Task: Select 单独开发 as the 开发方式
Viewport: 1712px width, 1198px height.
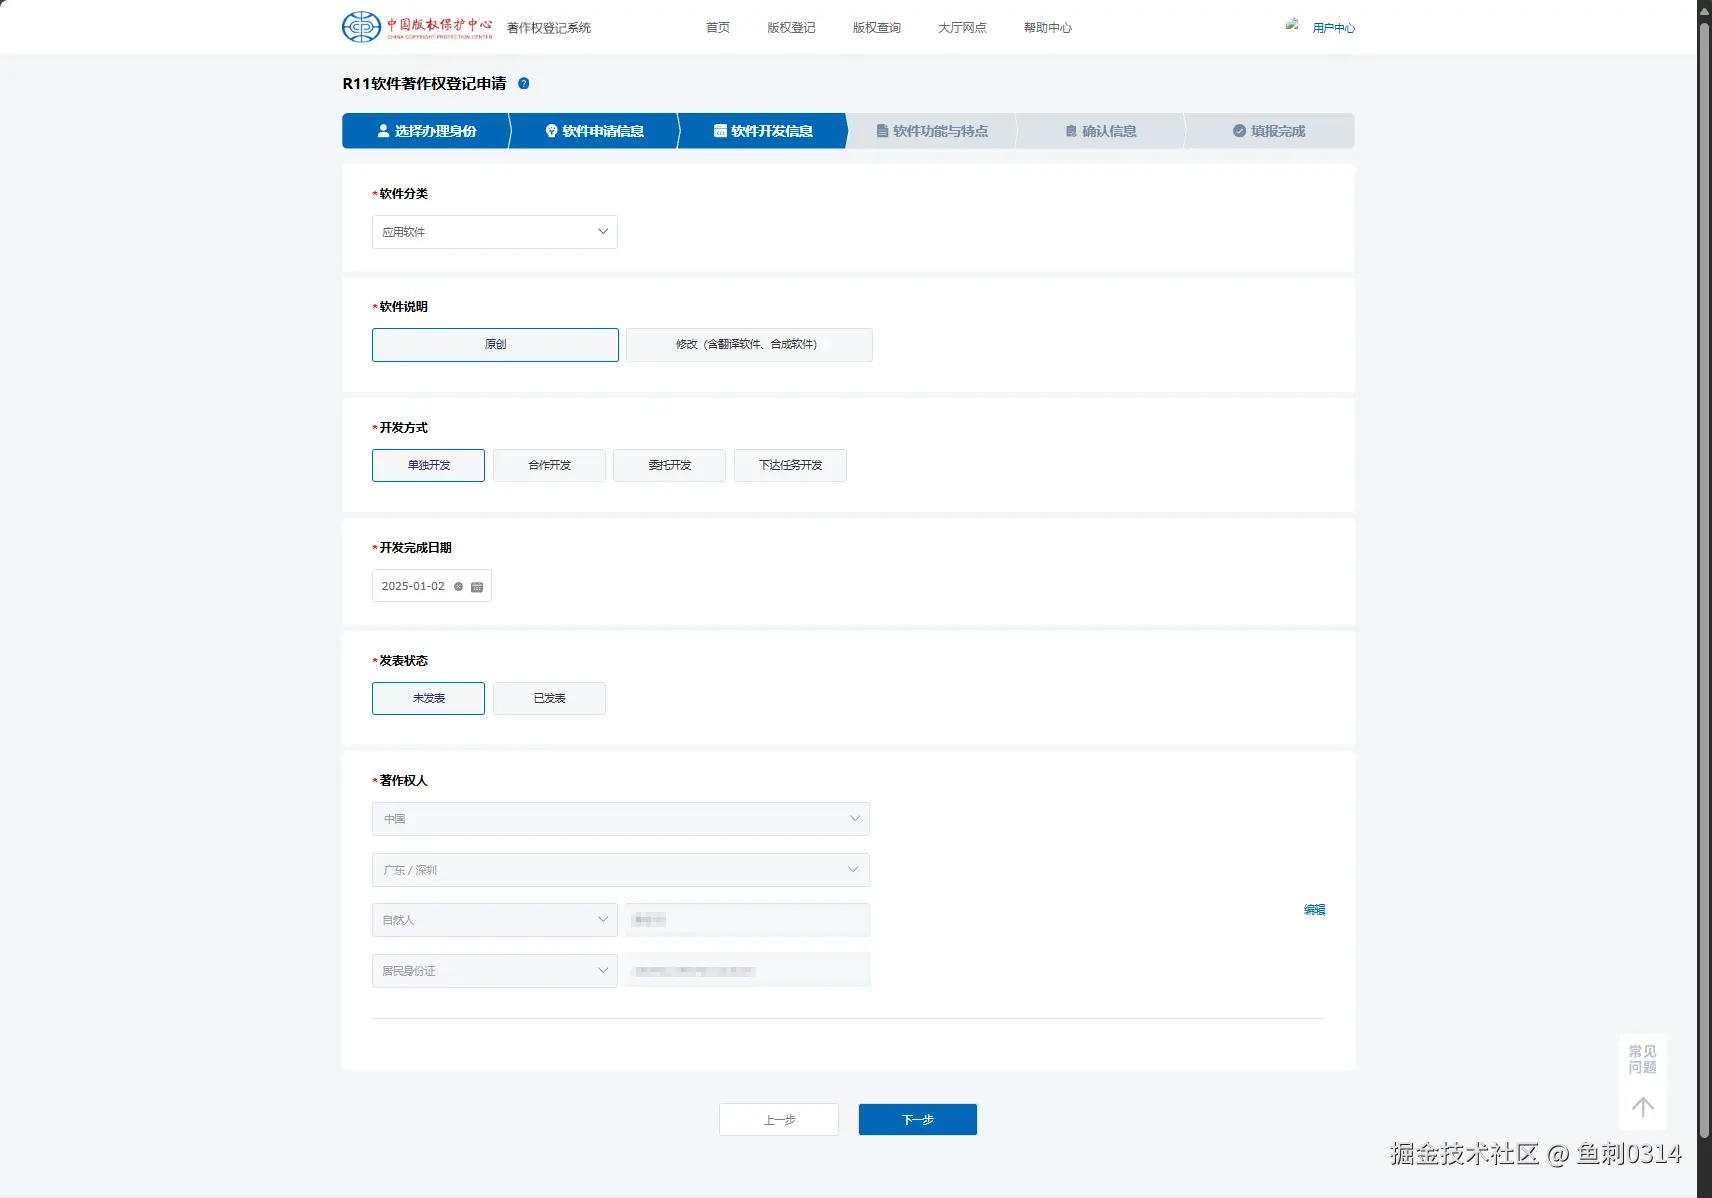Action: (428, 466)
